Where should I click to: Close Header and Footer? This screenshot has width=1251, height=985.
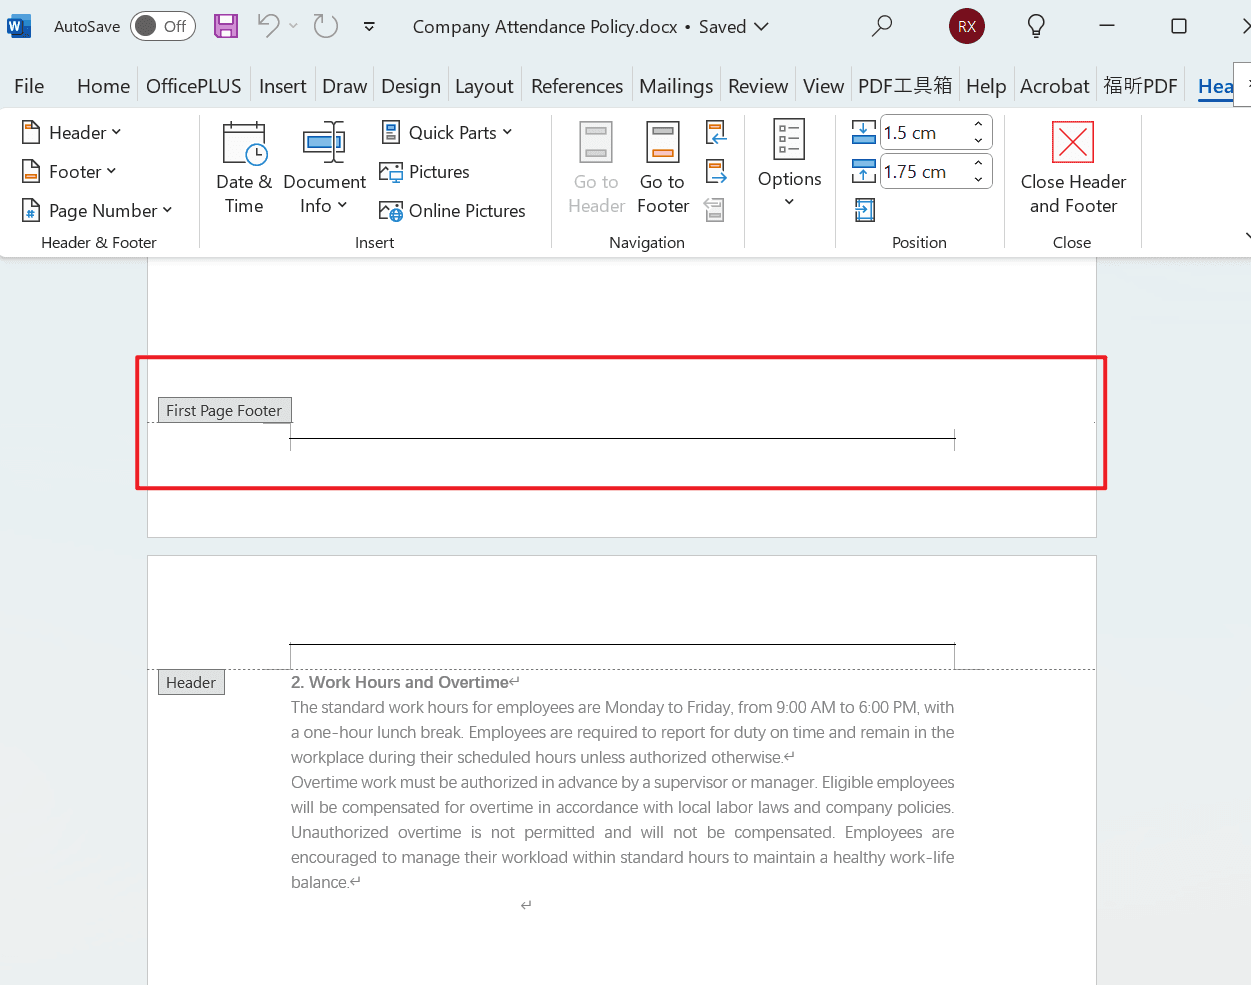1073,168
